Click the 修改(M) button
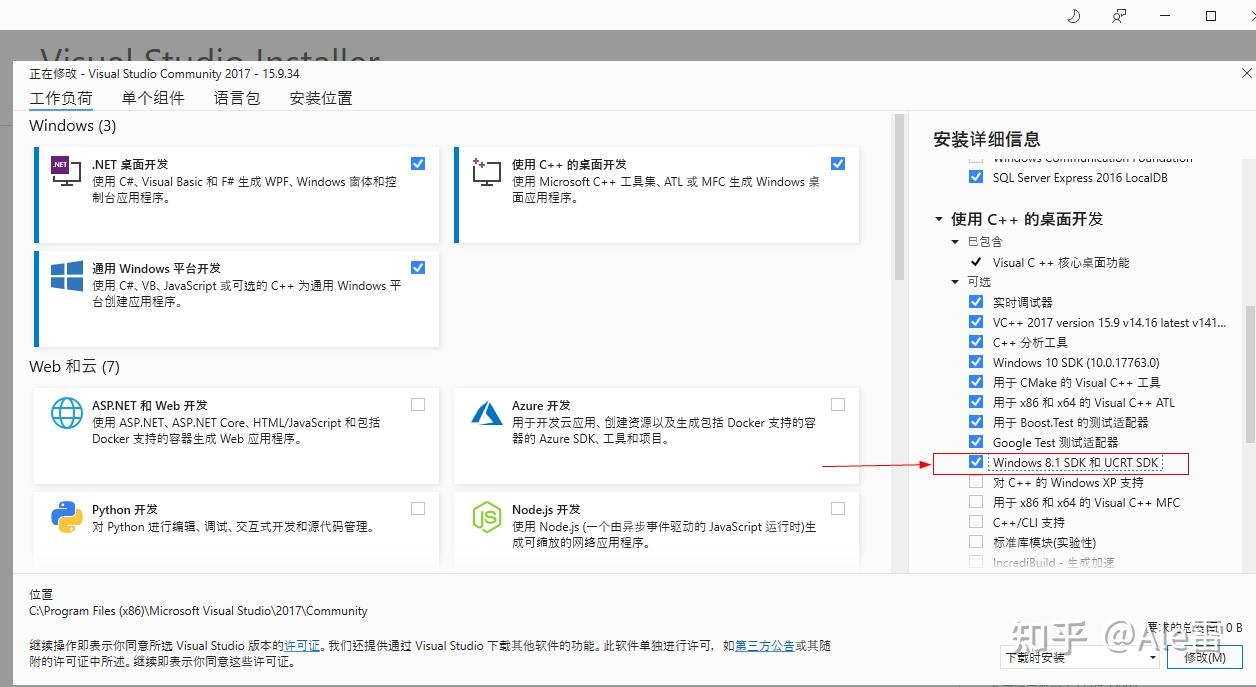The height and width of the screenshot is (687, 1256). [x=1204, y=657]
